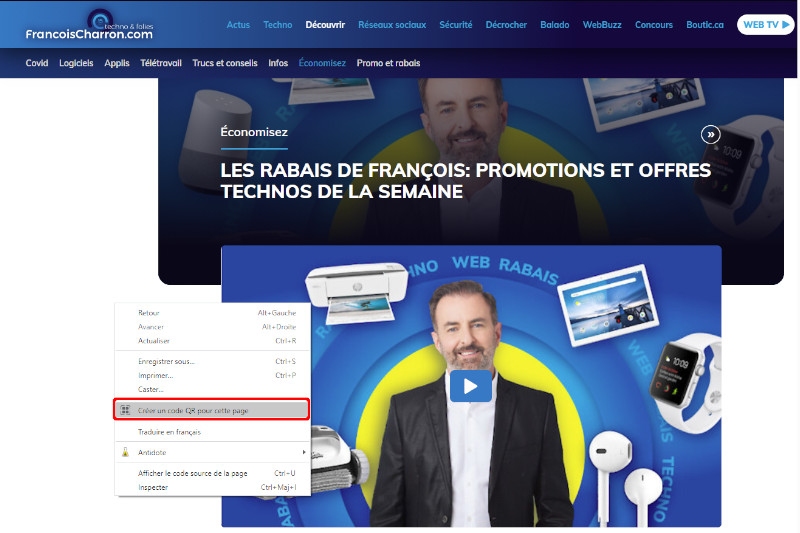Select Caster… in context menu

(x=212, y=389)
